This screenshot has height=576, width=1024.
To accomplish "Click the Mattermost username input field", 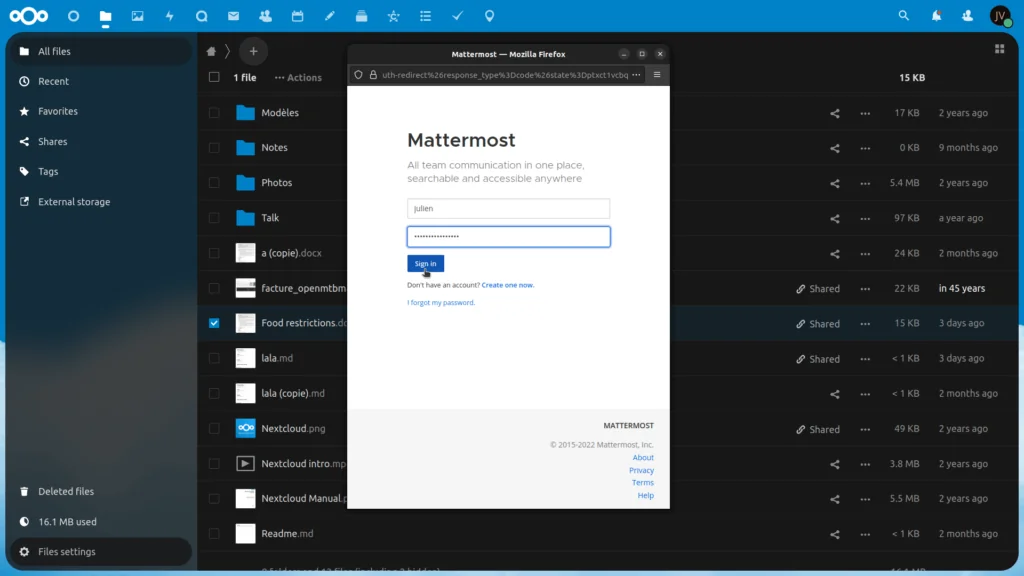I will (508, 208).
